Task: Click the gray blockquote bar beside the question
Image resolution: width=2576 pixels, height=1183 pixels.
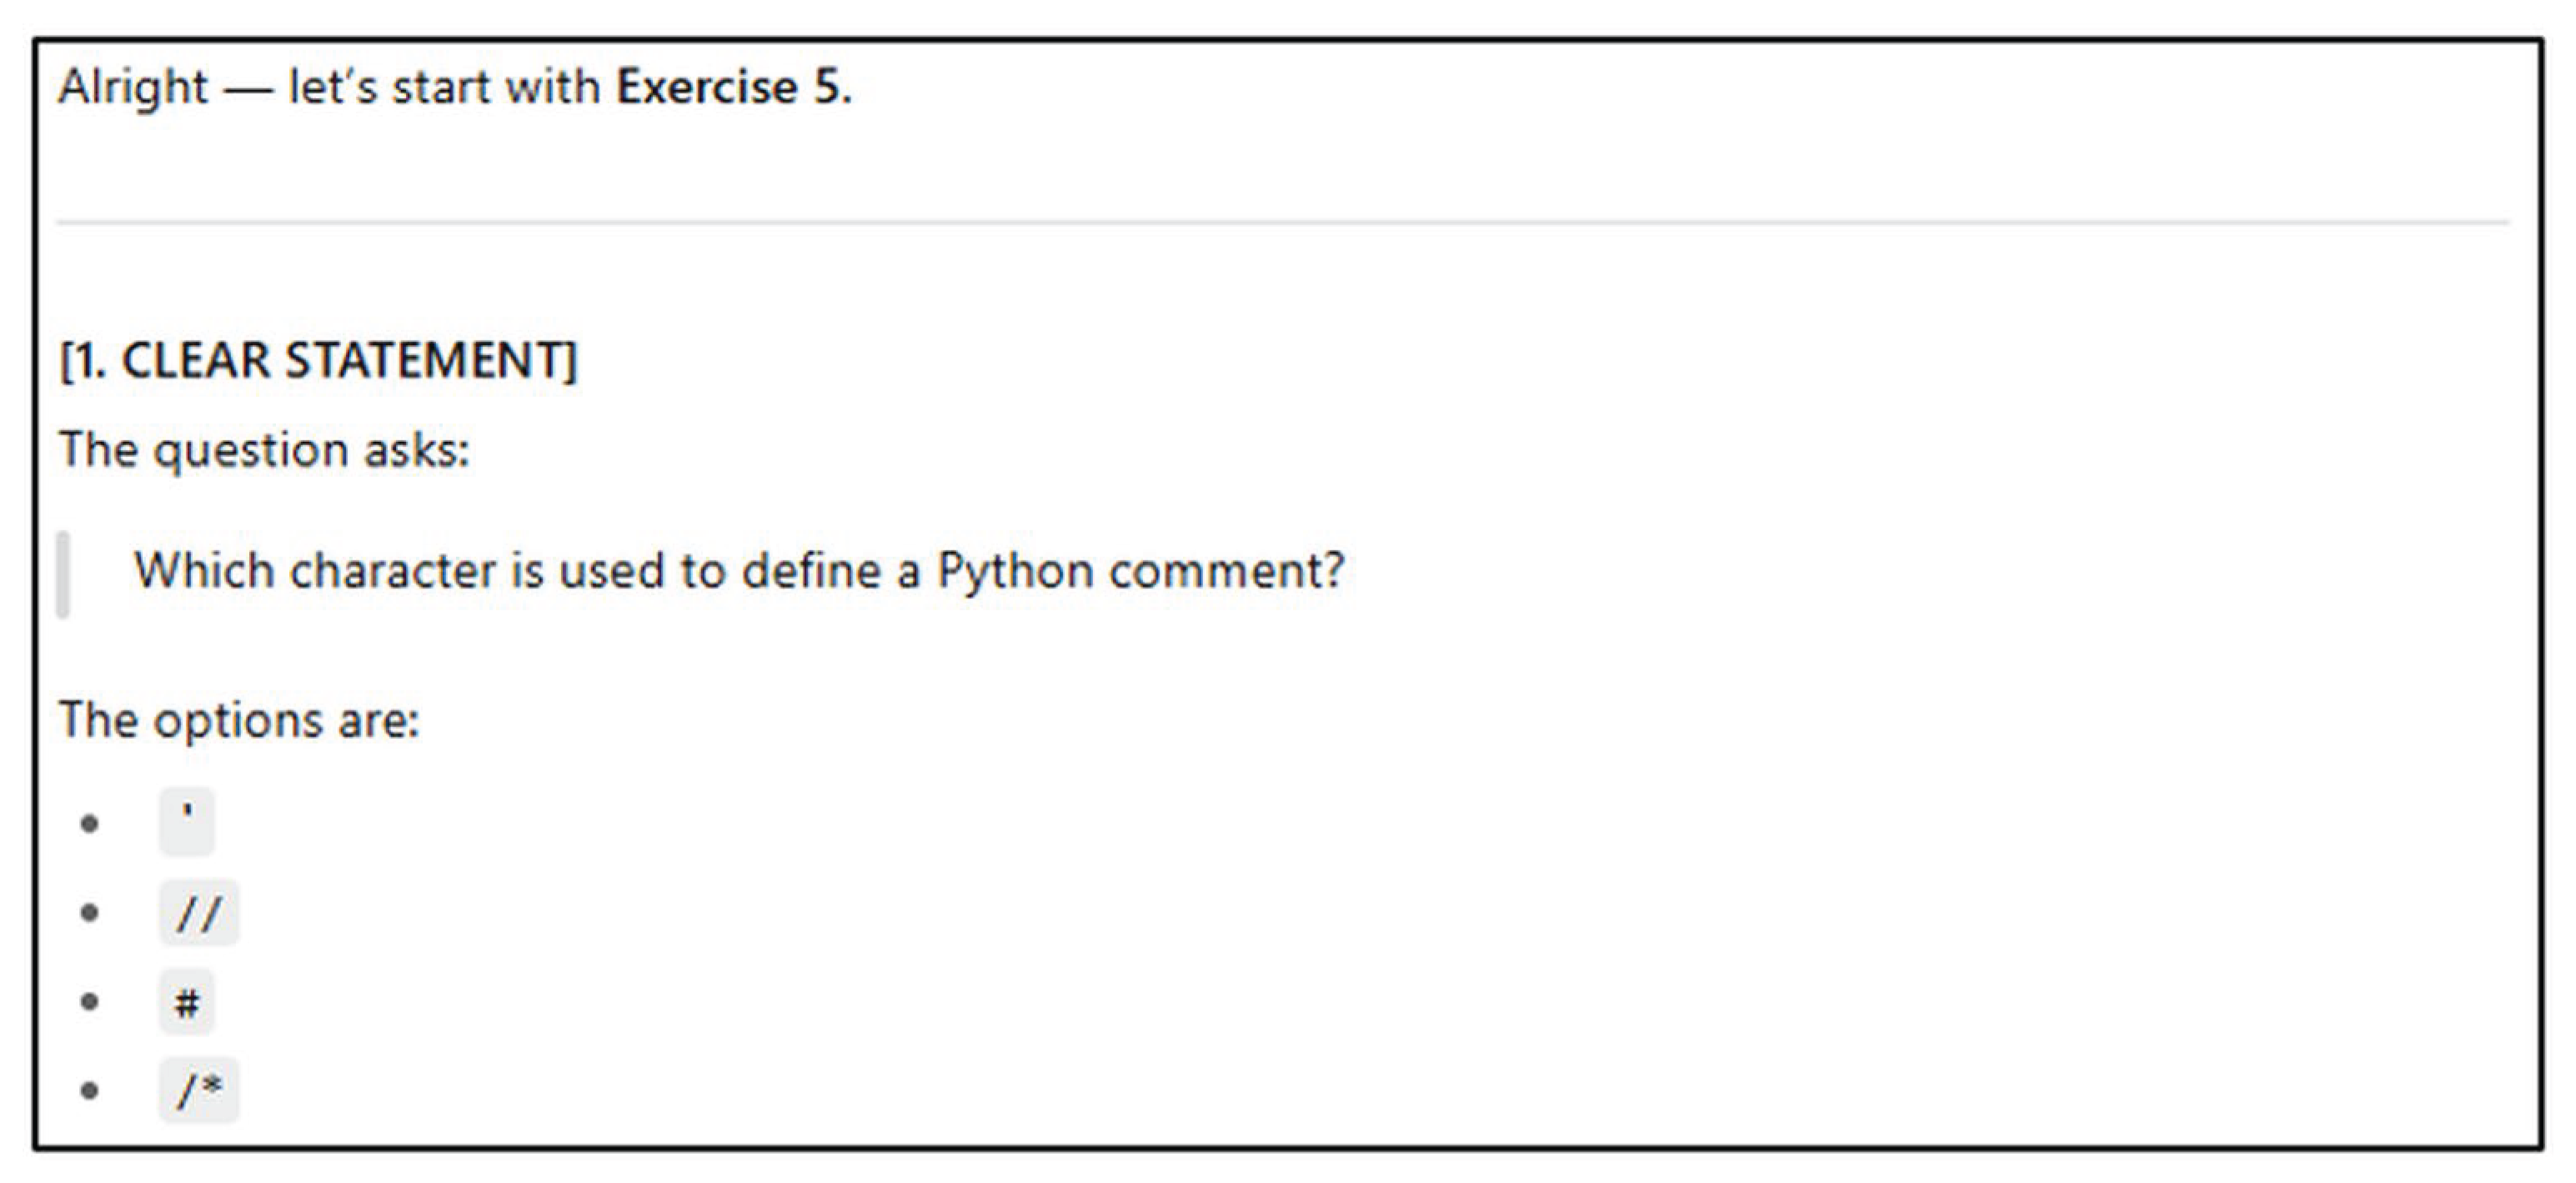Action: point(63,574)
